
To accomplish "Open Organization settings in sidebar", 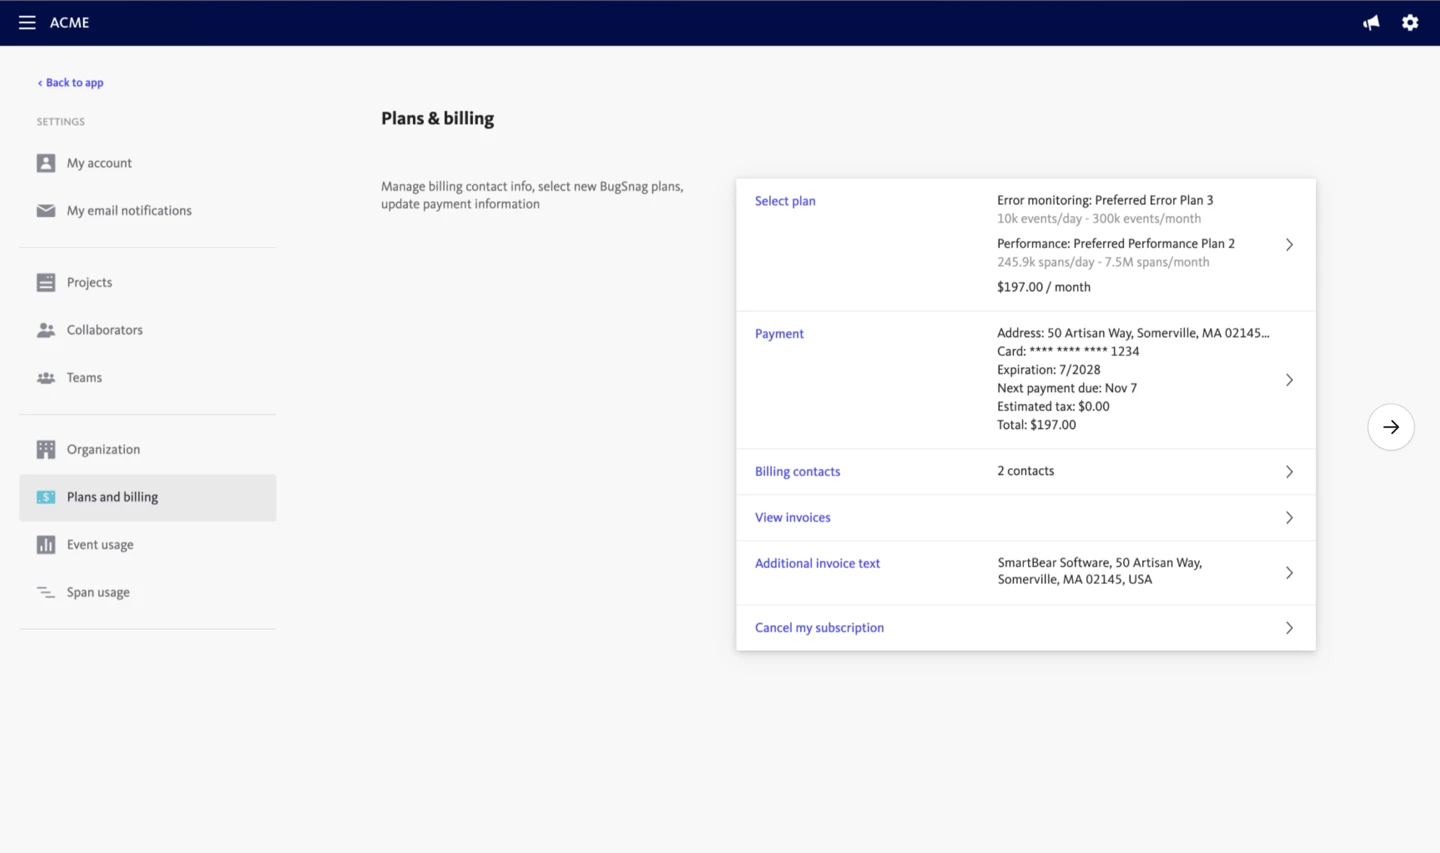I will click(148, 450).
